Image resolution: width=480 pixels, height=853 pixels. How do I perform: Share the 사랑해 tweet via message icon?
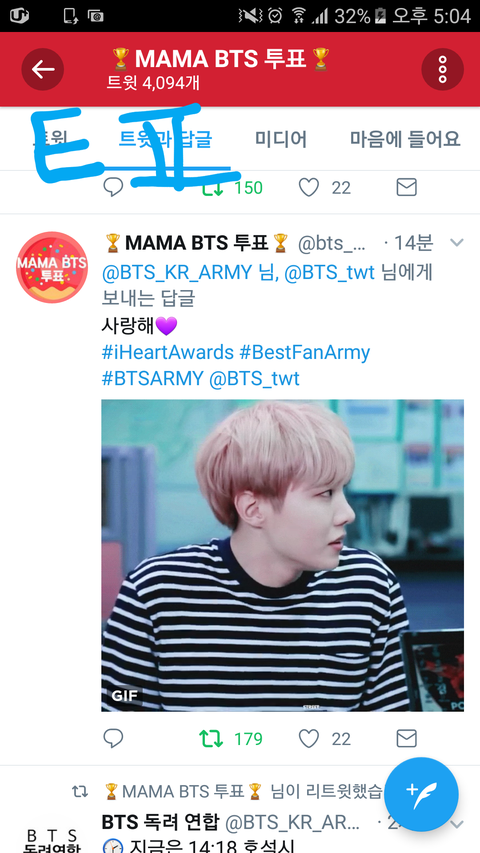407,738
